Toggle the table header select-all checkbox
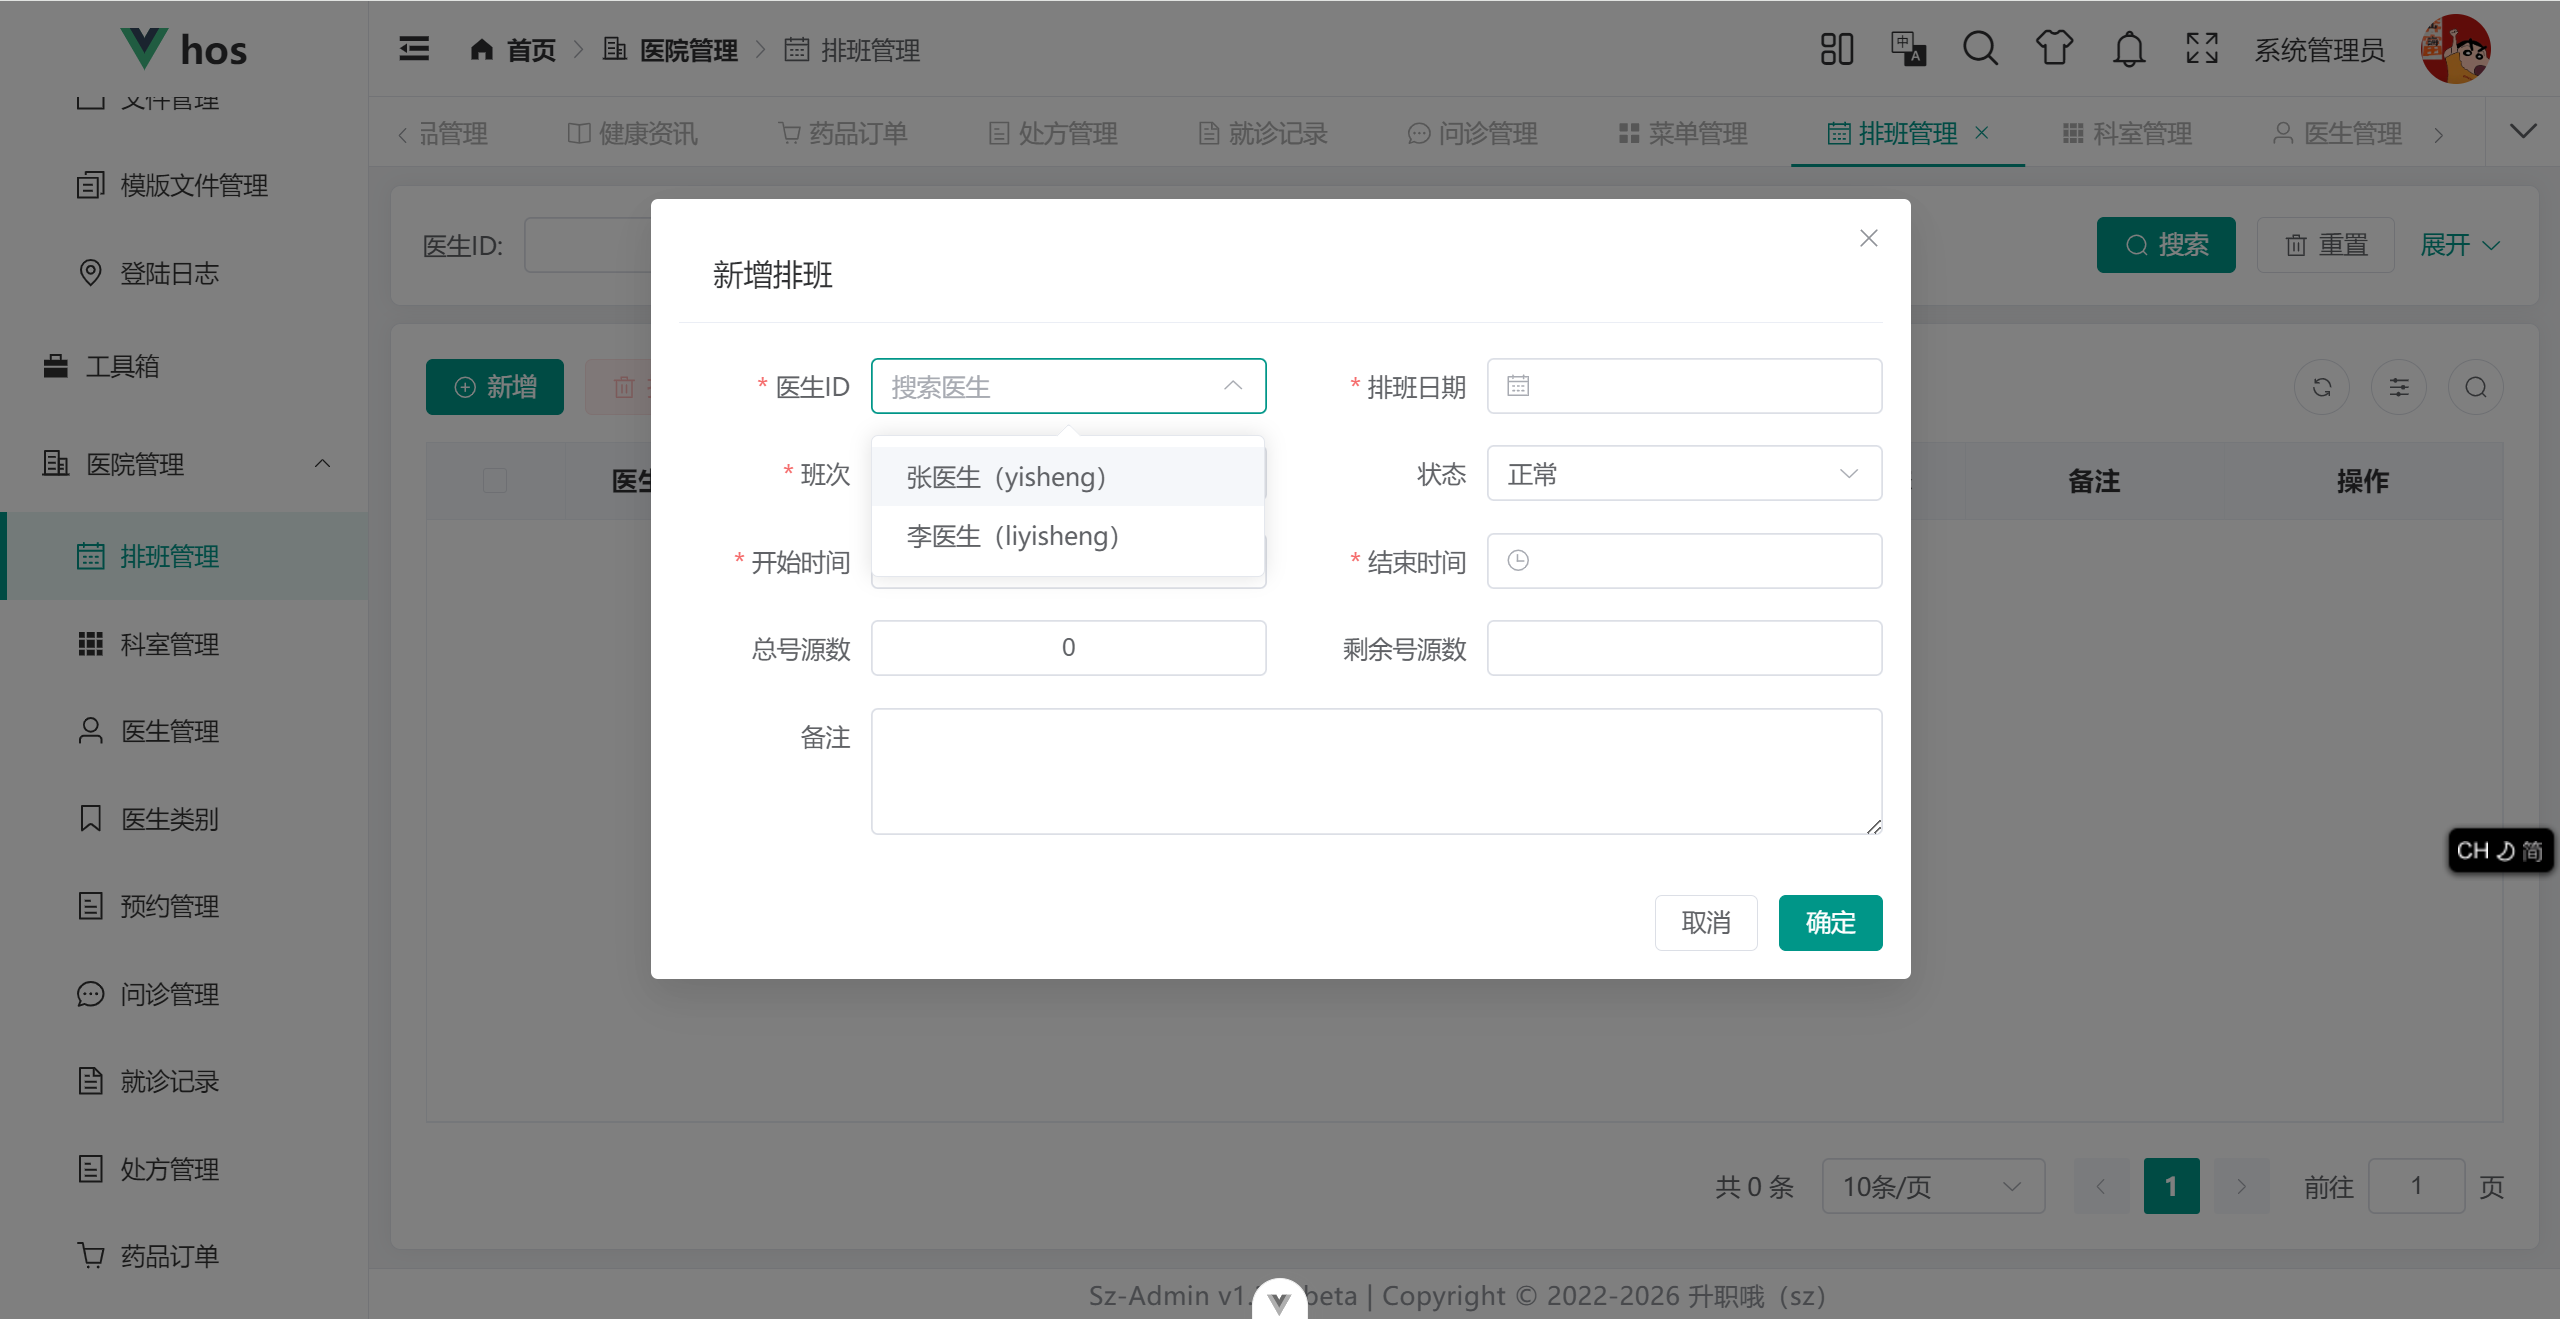The width and height of the screenshot is (2560, 1319). coord(495,481)
